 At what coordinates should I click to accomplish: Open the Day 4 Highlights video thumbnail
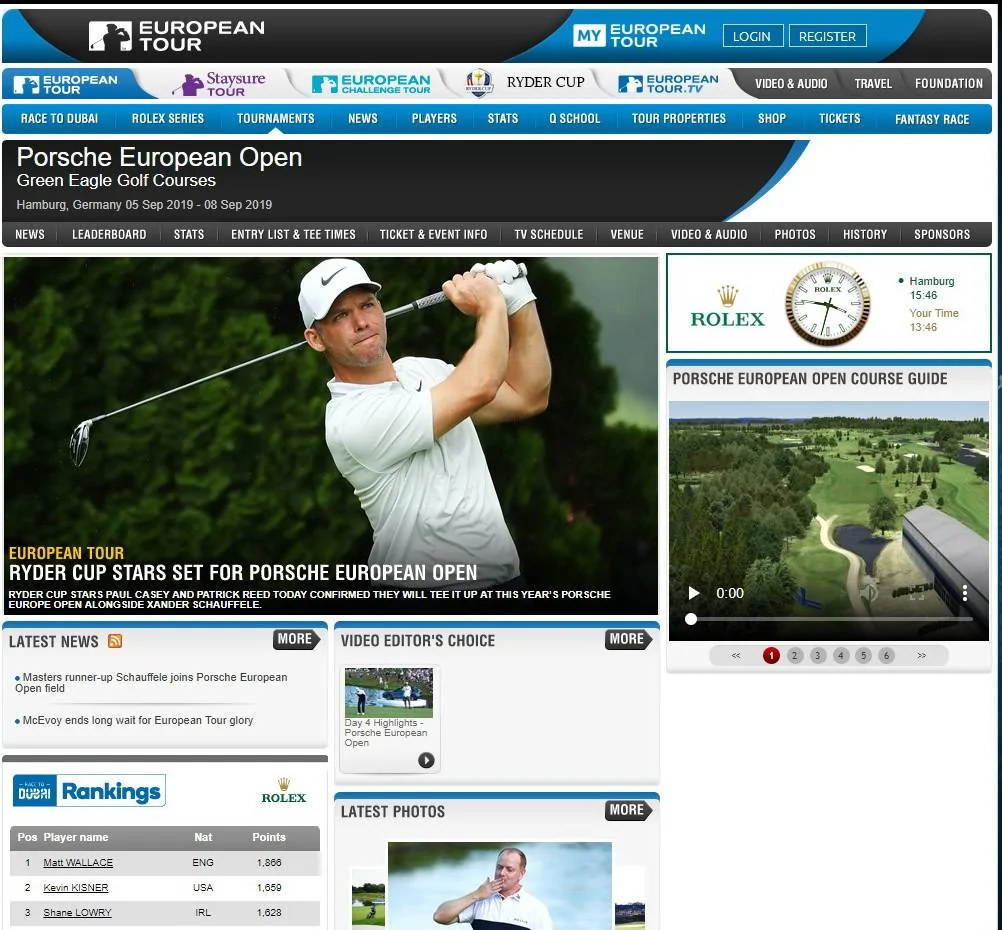[389, 692]
